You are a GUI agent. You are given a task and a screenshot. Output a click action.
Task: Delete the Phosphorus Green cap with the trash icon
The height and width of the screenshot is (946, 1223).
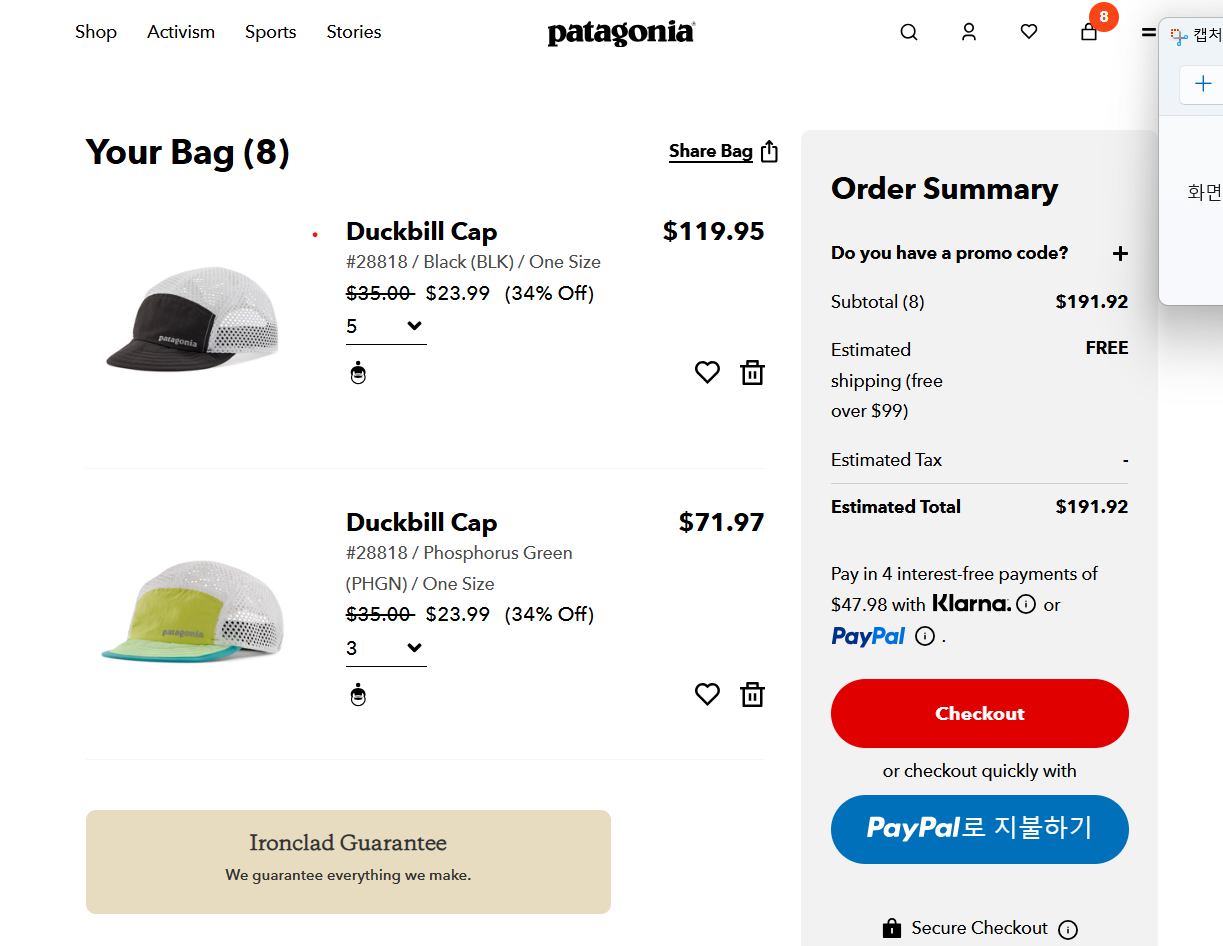[752, 694]
